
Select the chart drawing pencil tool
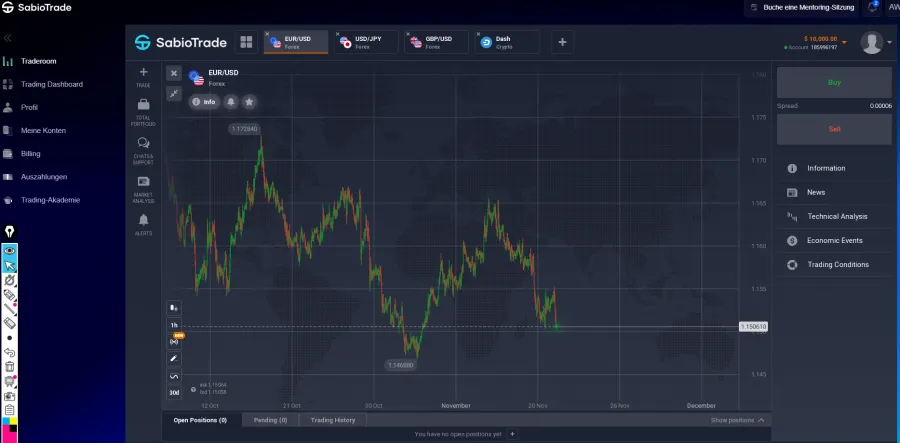[x=174, y=359]
